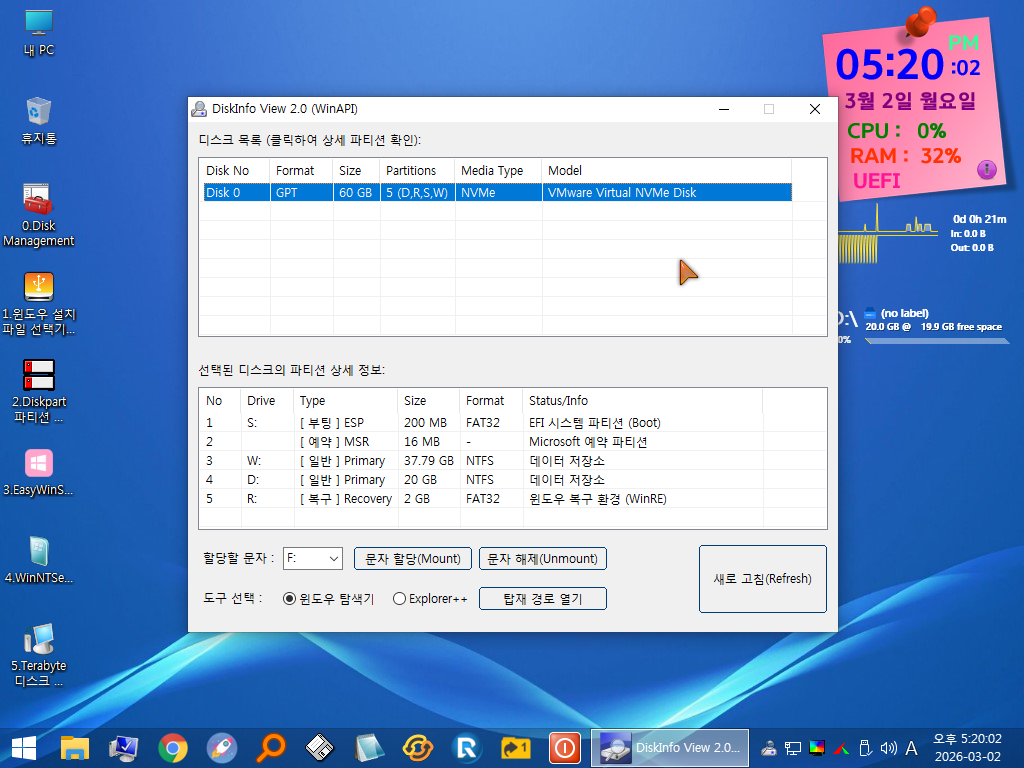Viewport: 1024px width, 768px height.
Task: Click the Format column header in disk list
Action: coord(301,171)
